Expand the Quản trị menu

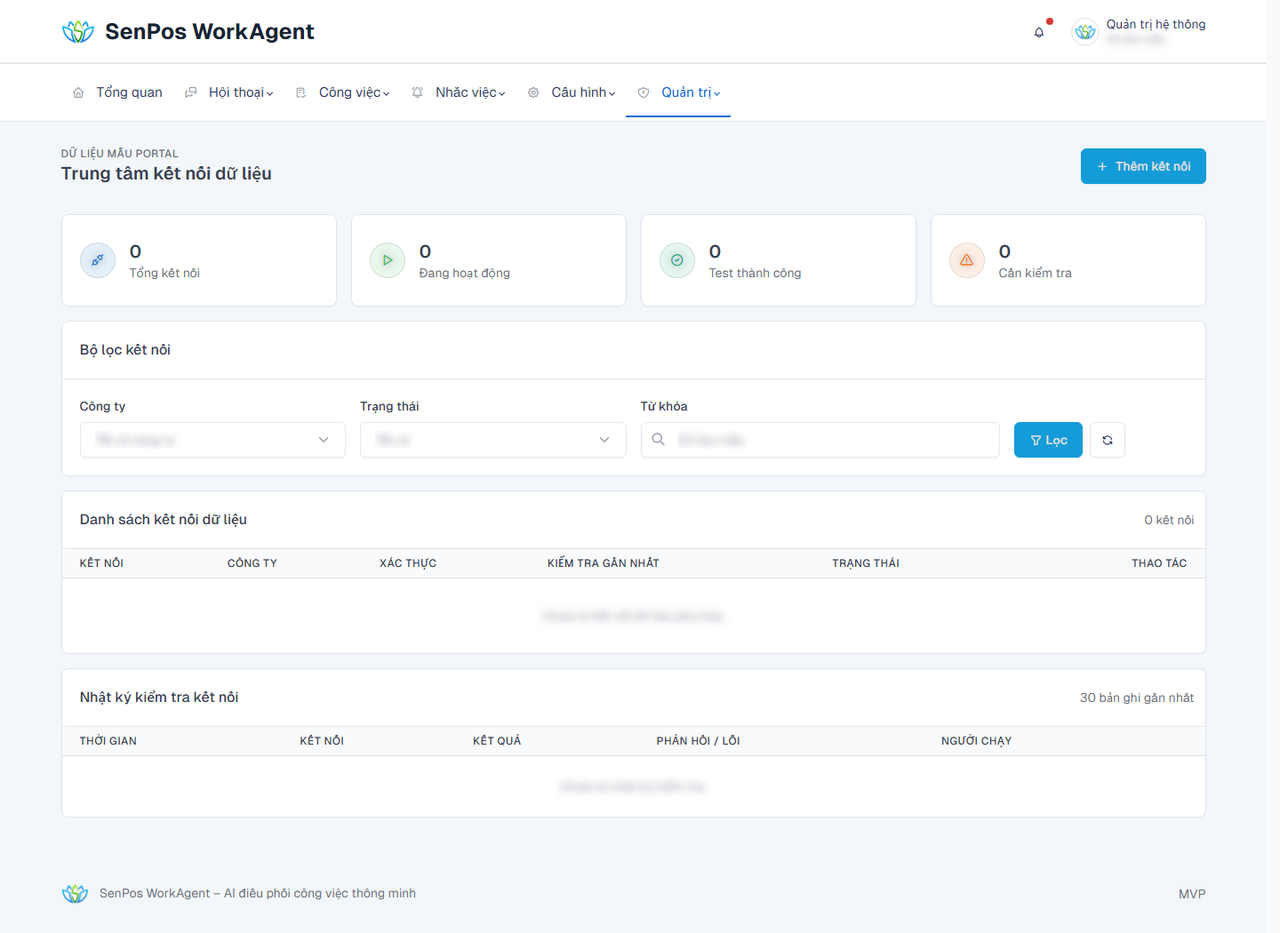tap(678, 92)
